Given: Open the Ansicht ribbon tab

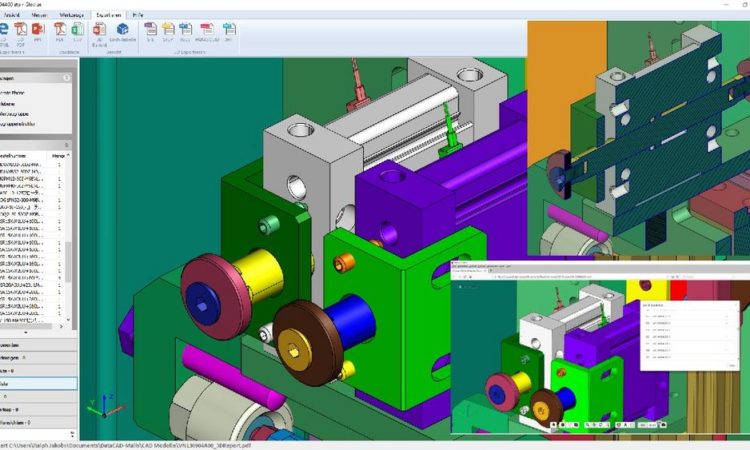Looking at the screenshot, I should pyautogui.click(x=14, y=16).
